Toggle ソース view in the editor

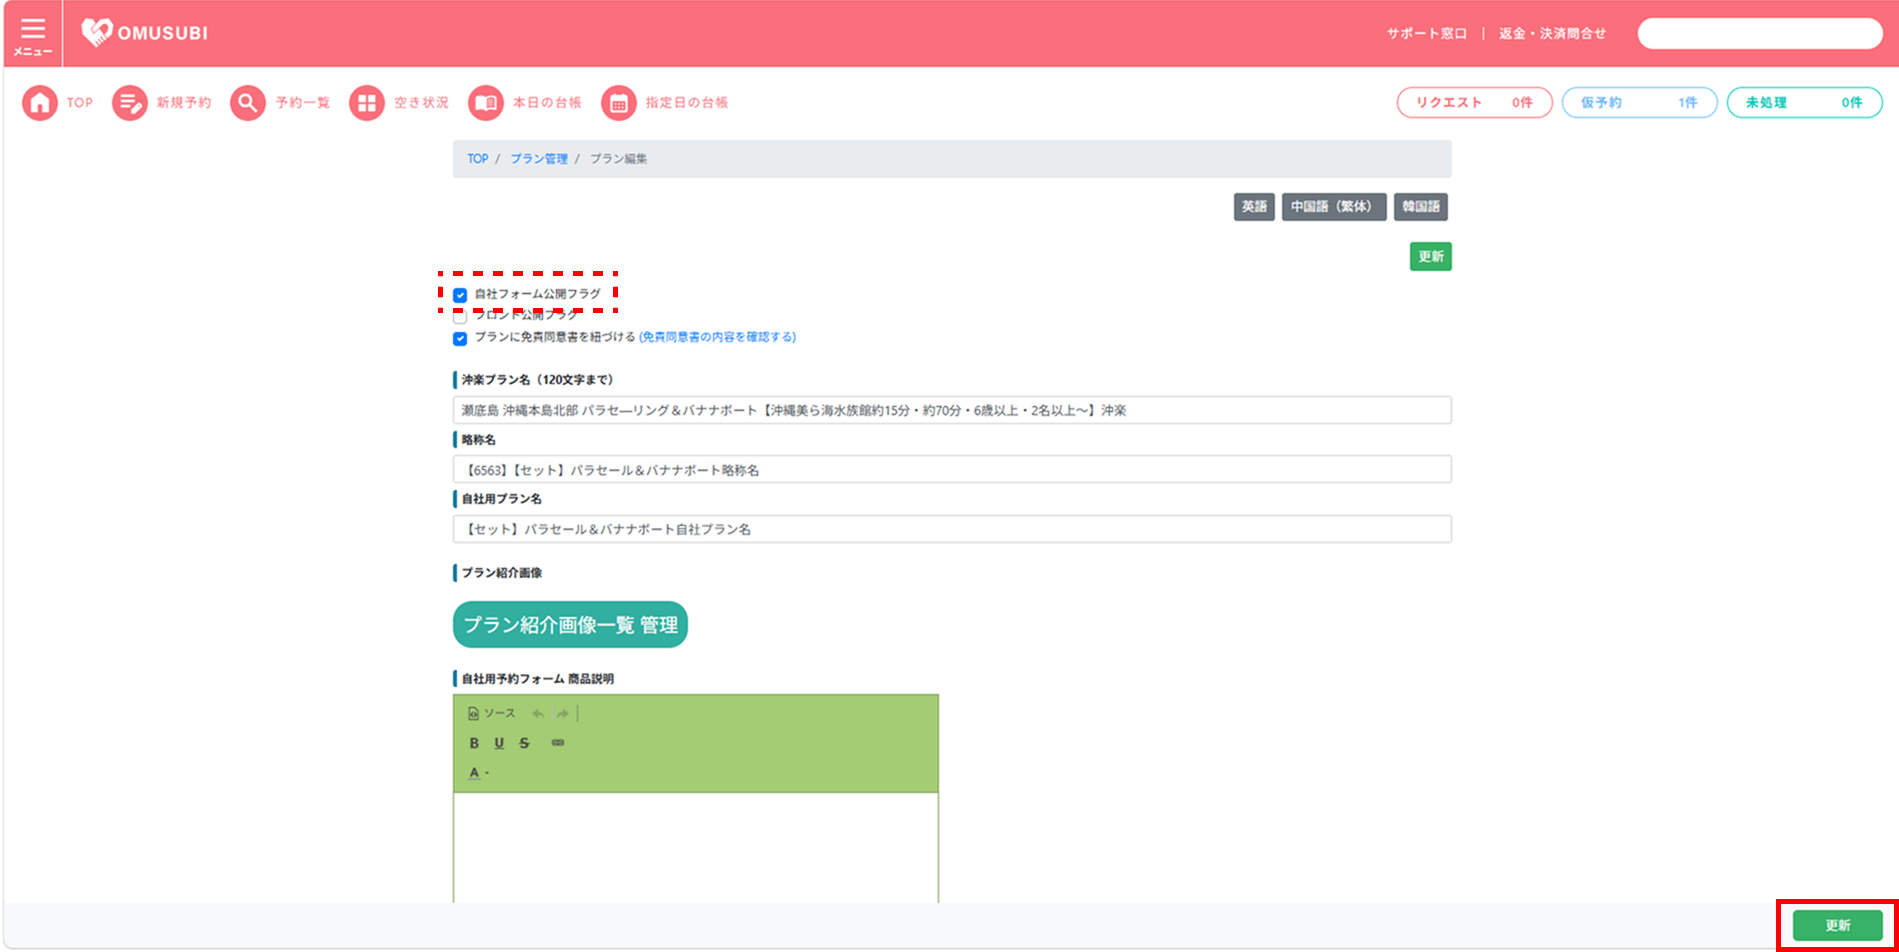[x=492, y=713]
